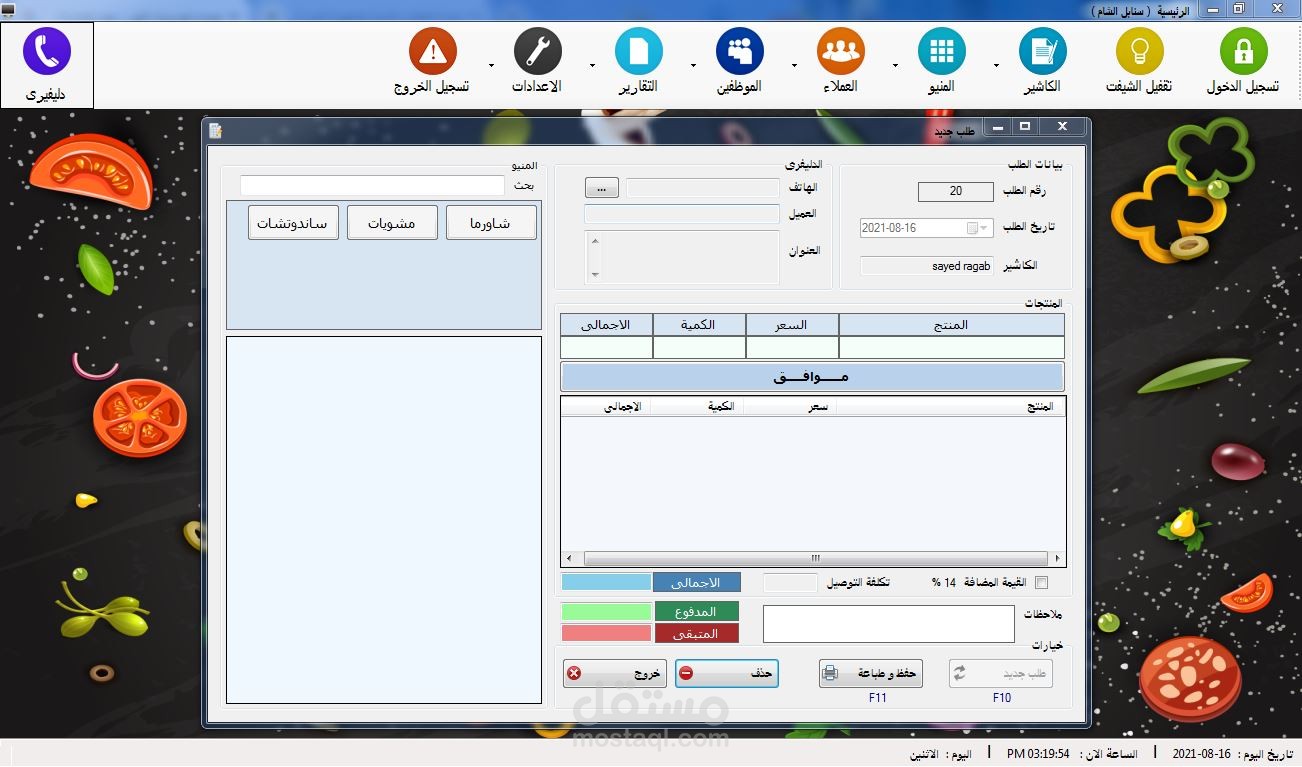The image size is (1302, 767).
Task: Click the سعر list column header
Action: [x=790, y=407]
